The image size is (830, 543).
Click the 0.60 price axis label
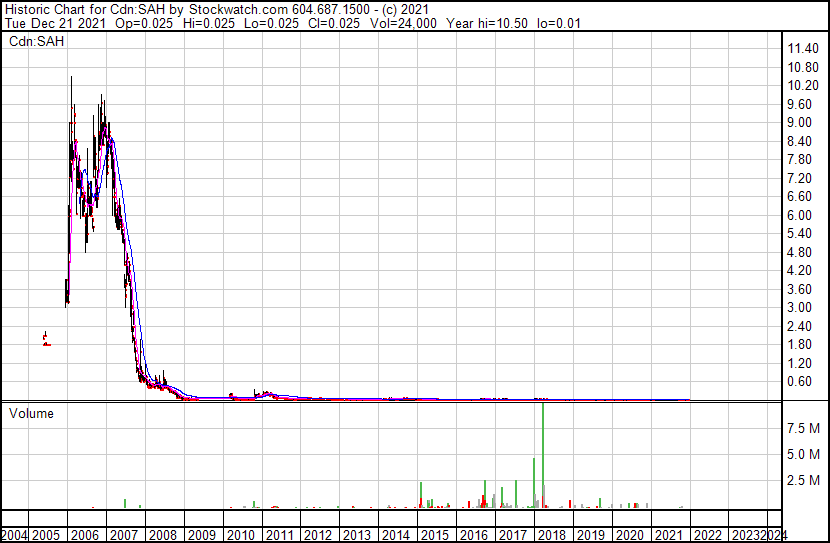(x=799, y=381)
